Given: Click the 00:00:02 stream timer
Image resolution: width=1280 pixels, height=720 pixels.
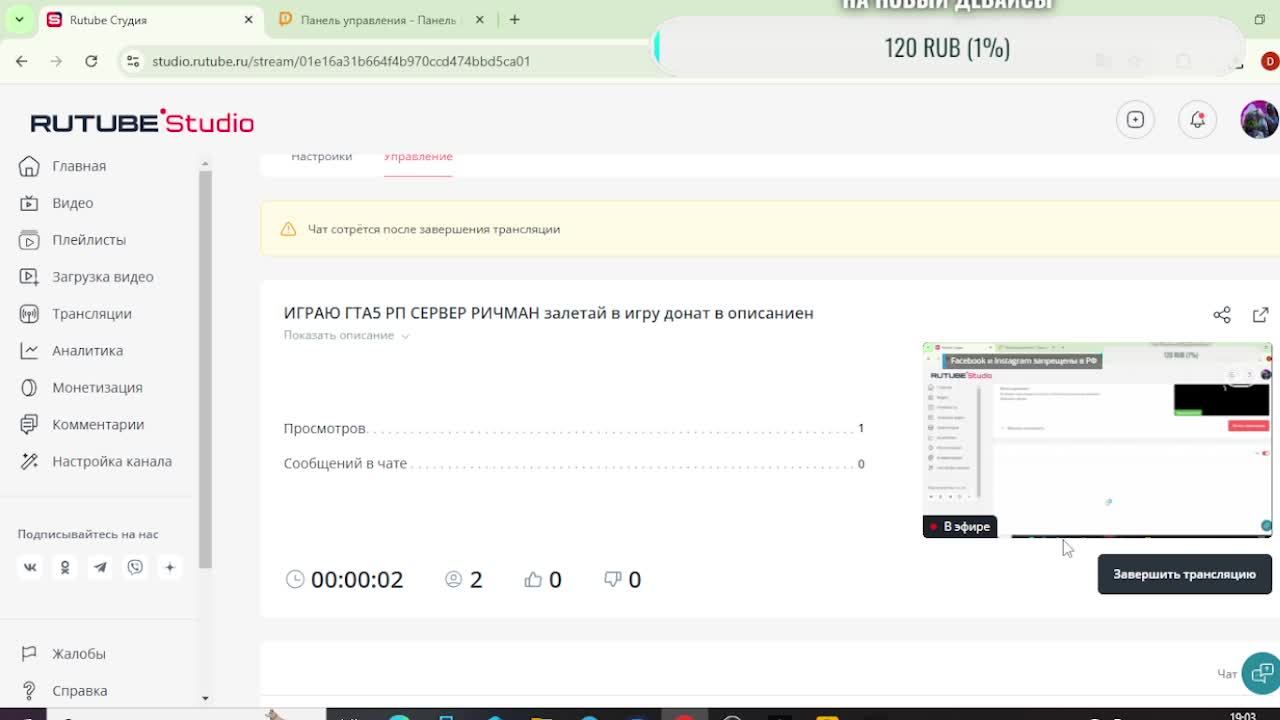Looking at the screenshot, I should pyautogui.click(x=357, y=579).
